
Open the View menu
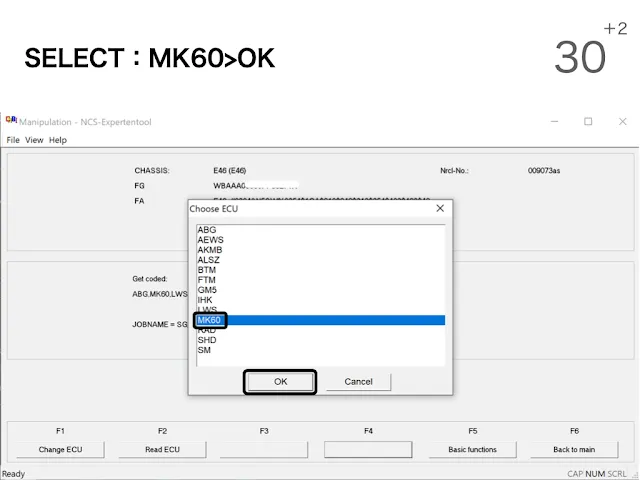pos(34,140)
